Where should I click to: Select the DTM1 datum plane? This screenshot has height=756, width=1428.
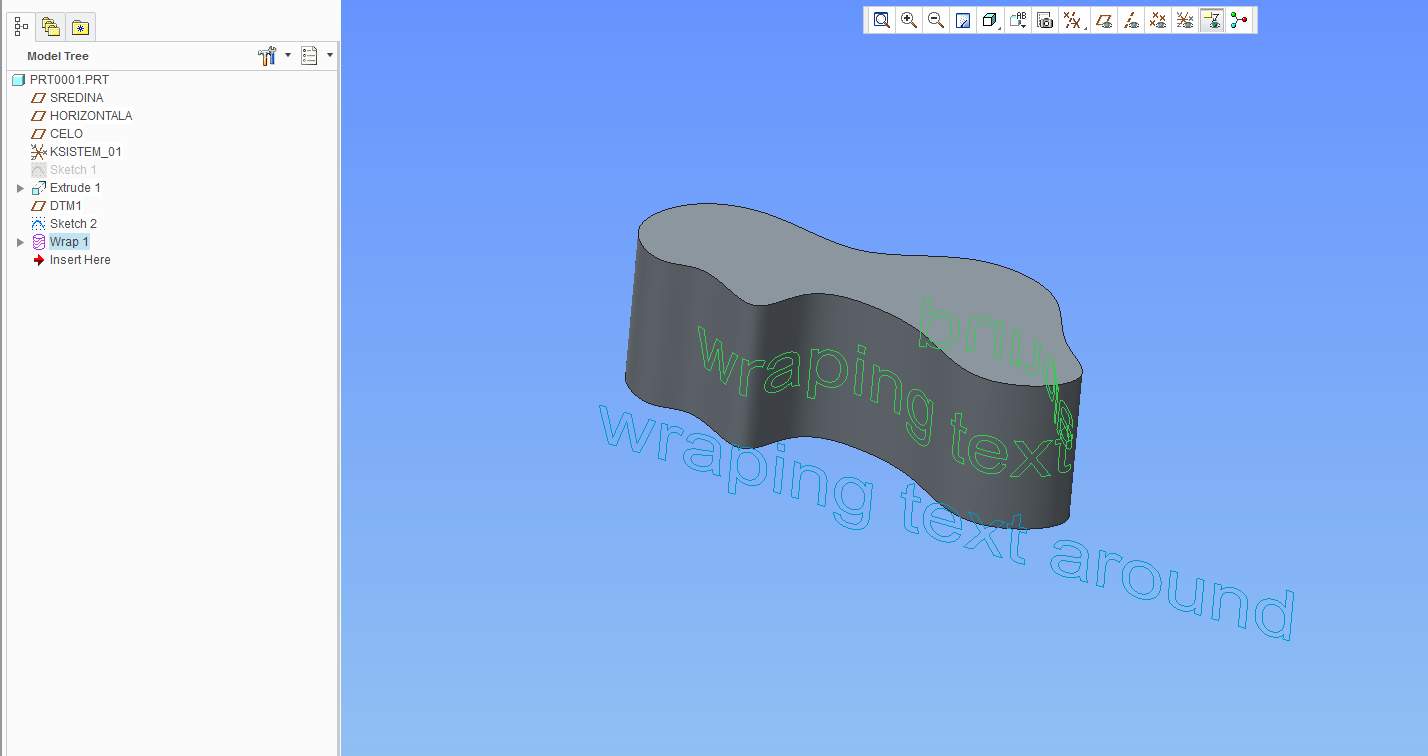(66, 206)
